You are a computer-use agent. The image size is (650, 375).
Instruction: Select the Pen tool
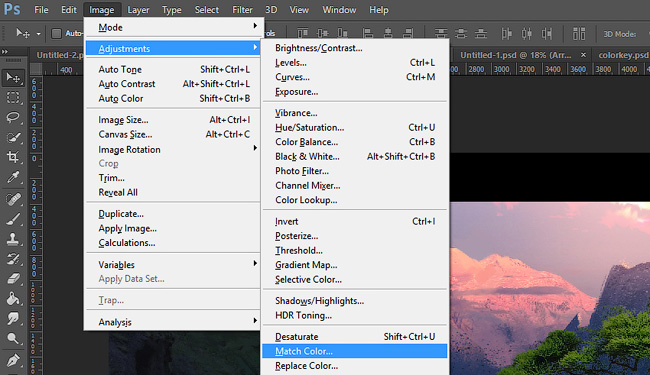click(13, 360)
